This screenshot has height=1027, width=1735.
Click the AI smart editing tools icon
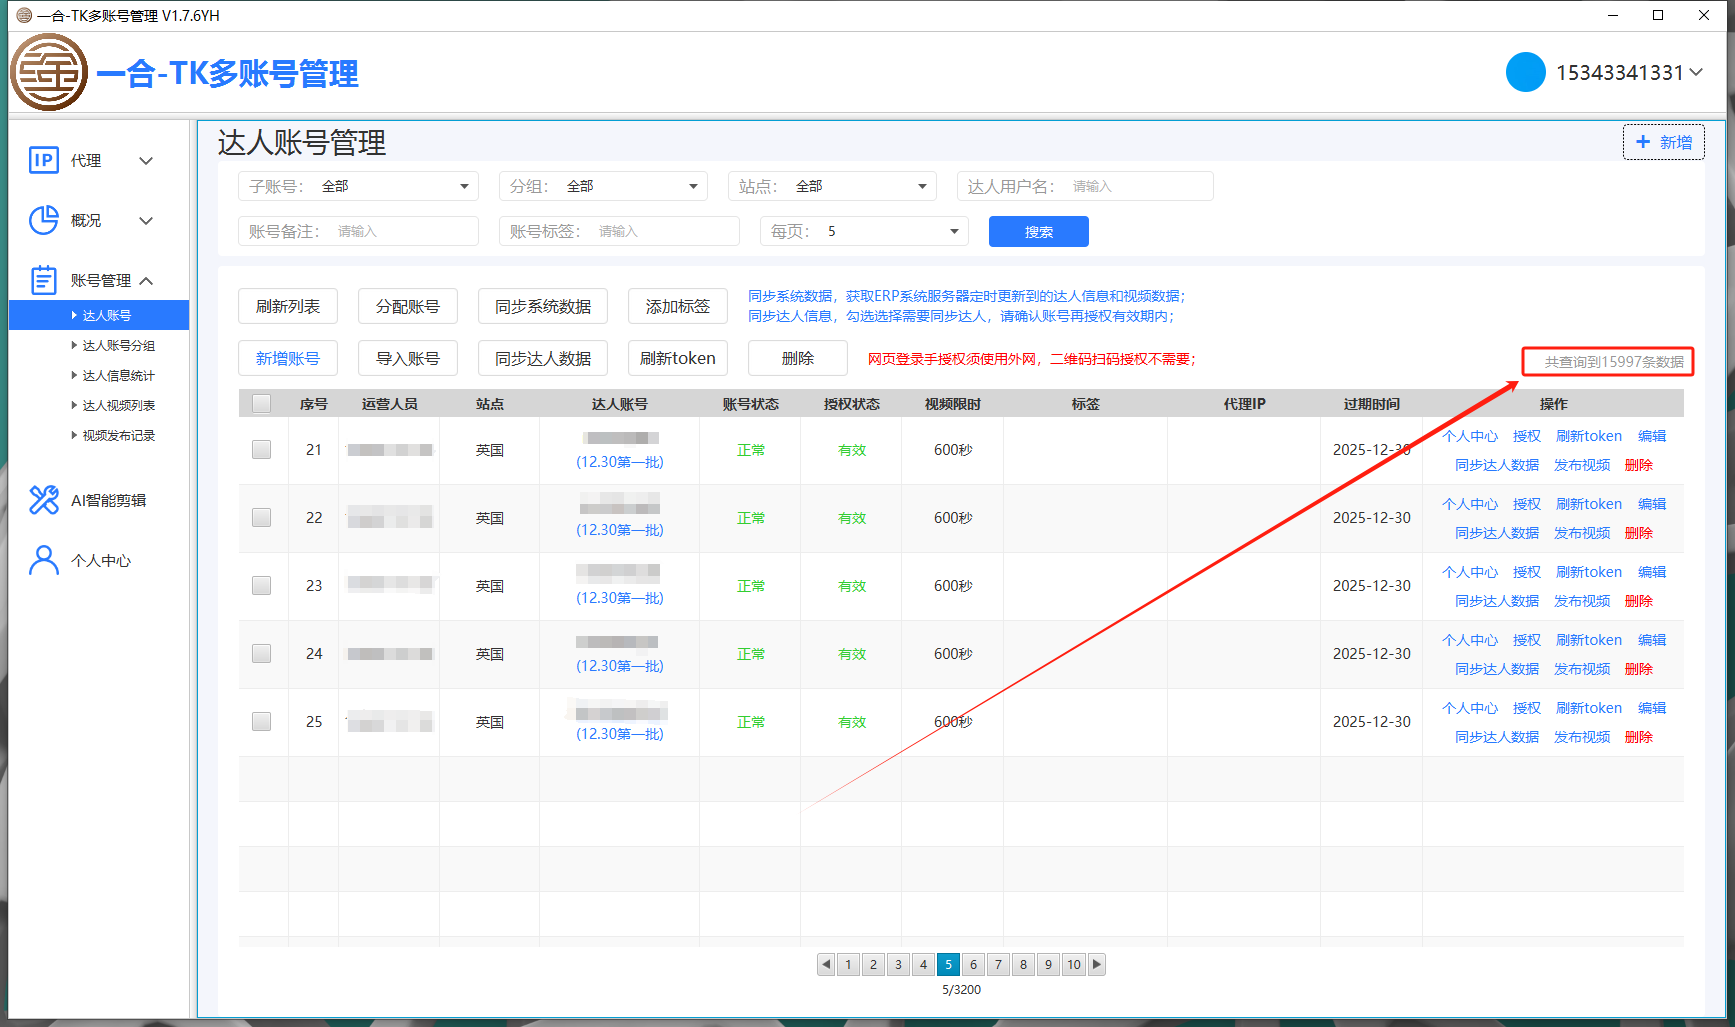(44, 500)
